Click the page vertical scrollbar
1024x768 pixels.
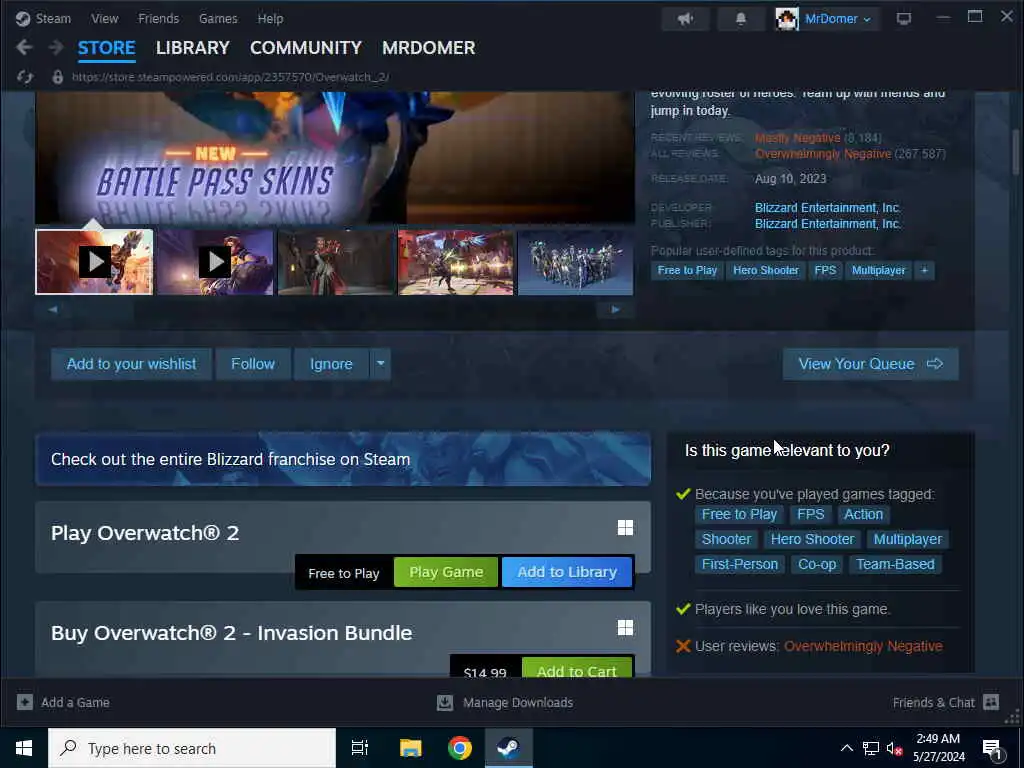[1016, 150]
